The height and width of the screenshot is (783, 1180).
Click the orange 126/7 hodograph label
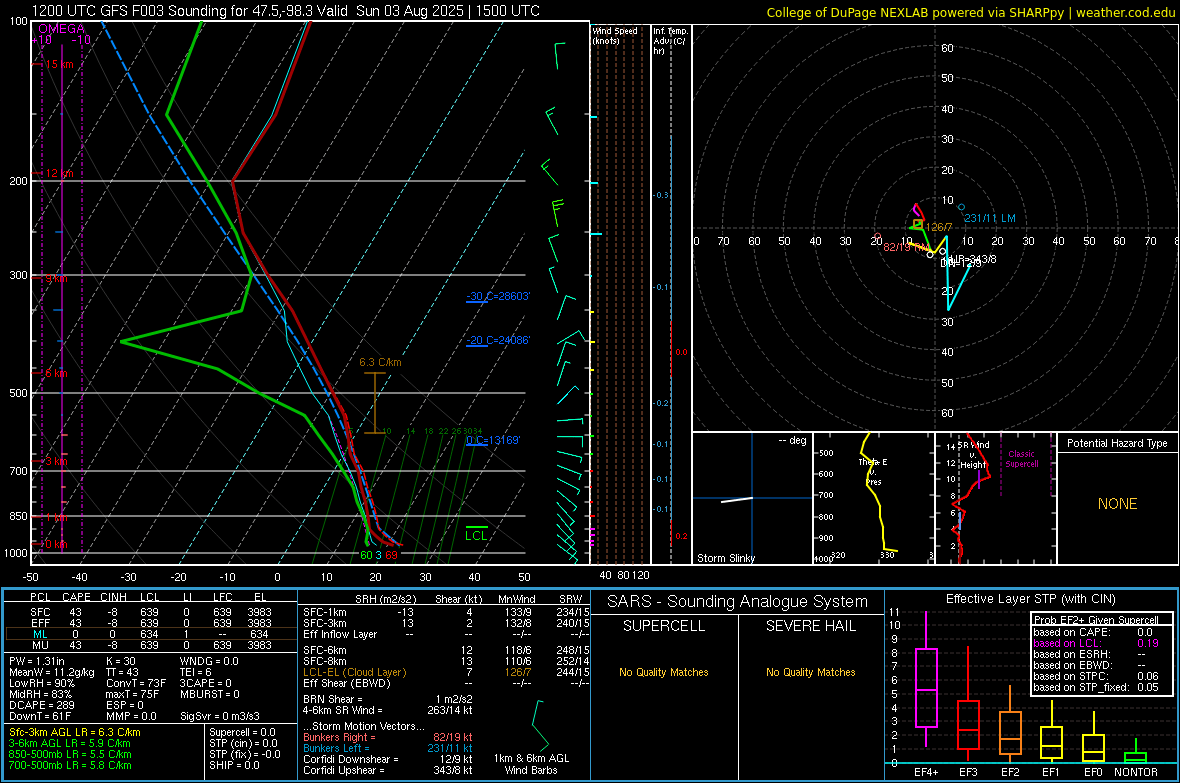click(938, 227)
